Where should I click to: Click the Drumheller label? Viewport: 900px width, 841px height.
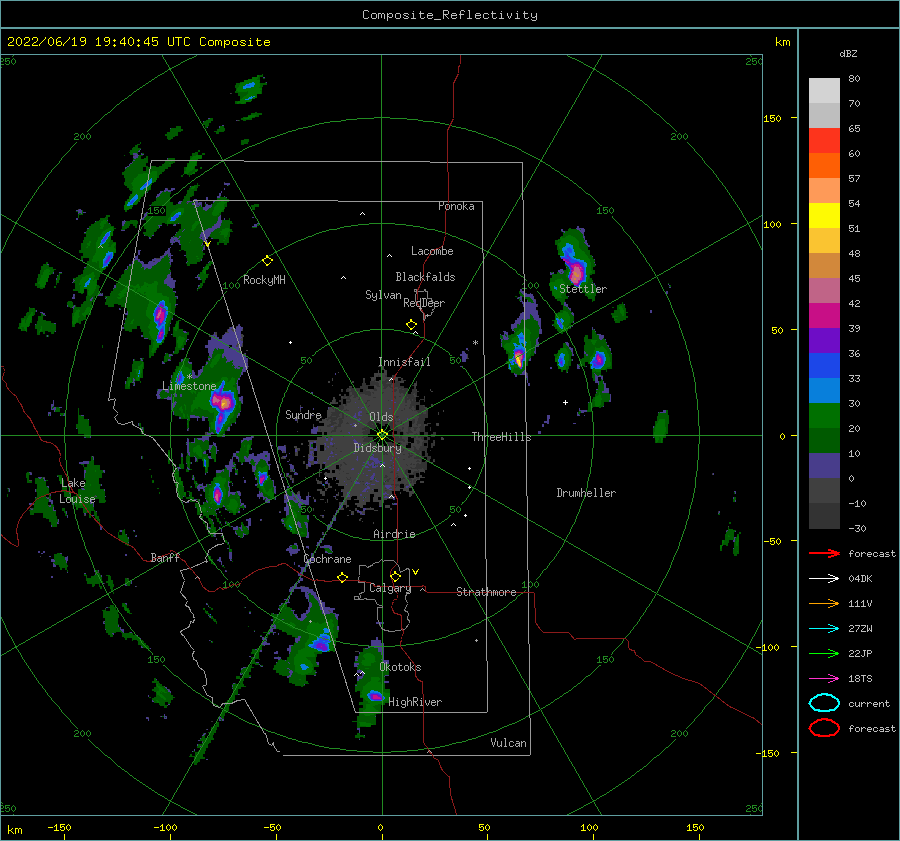click(586, 493)
